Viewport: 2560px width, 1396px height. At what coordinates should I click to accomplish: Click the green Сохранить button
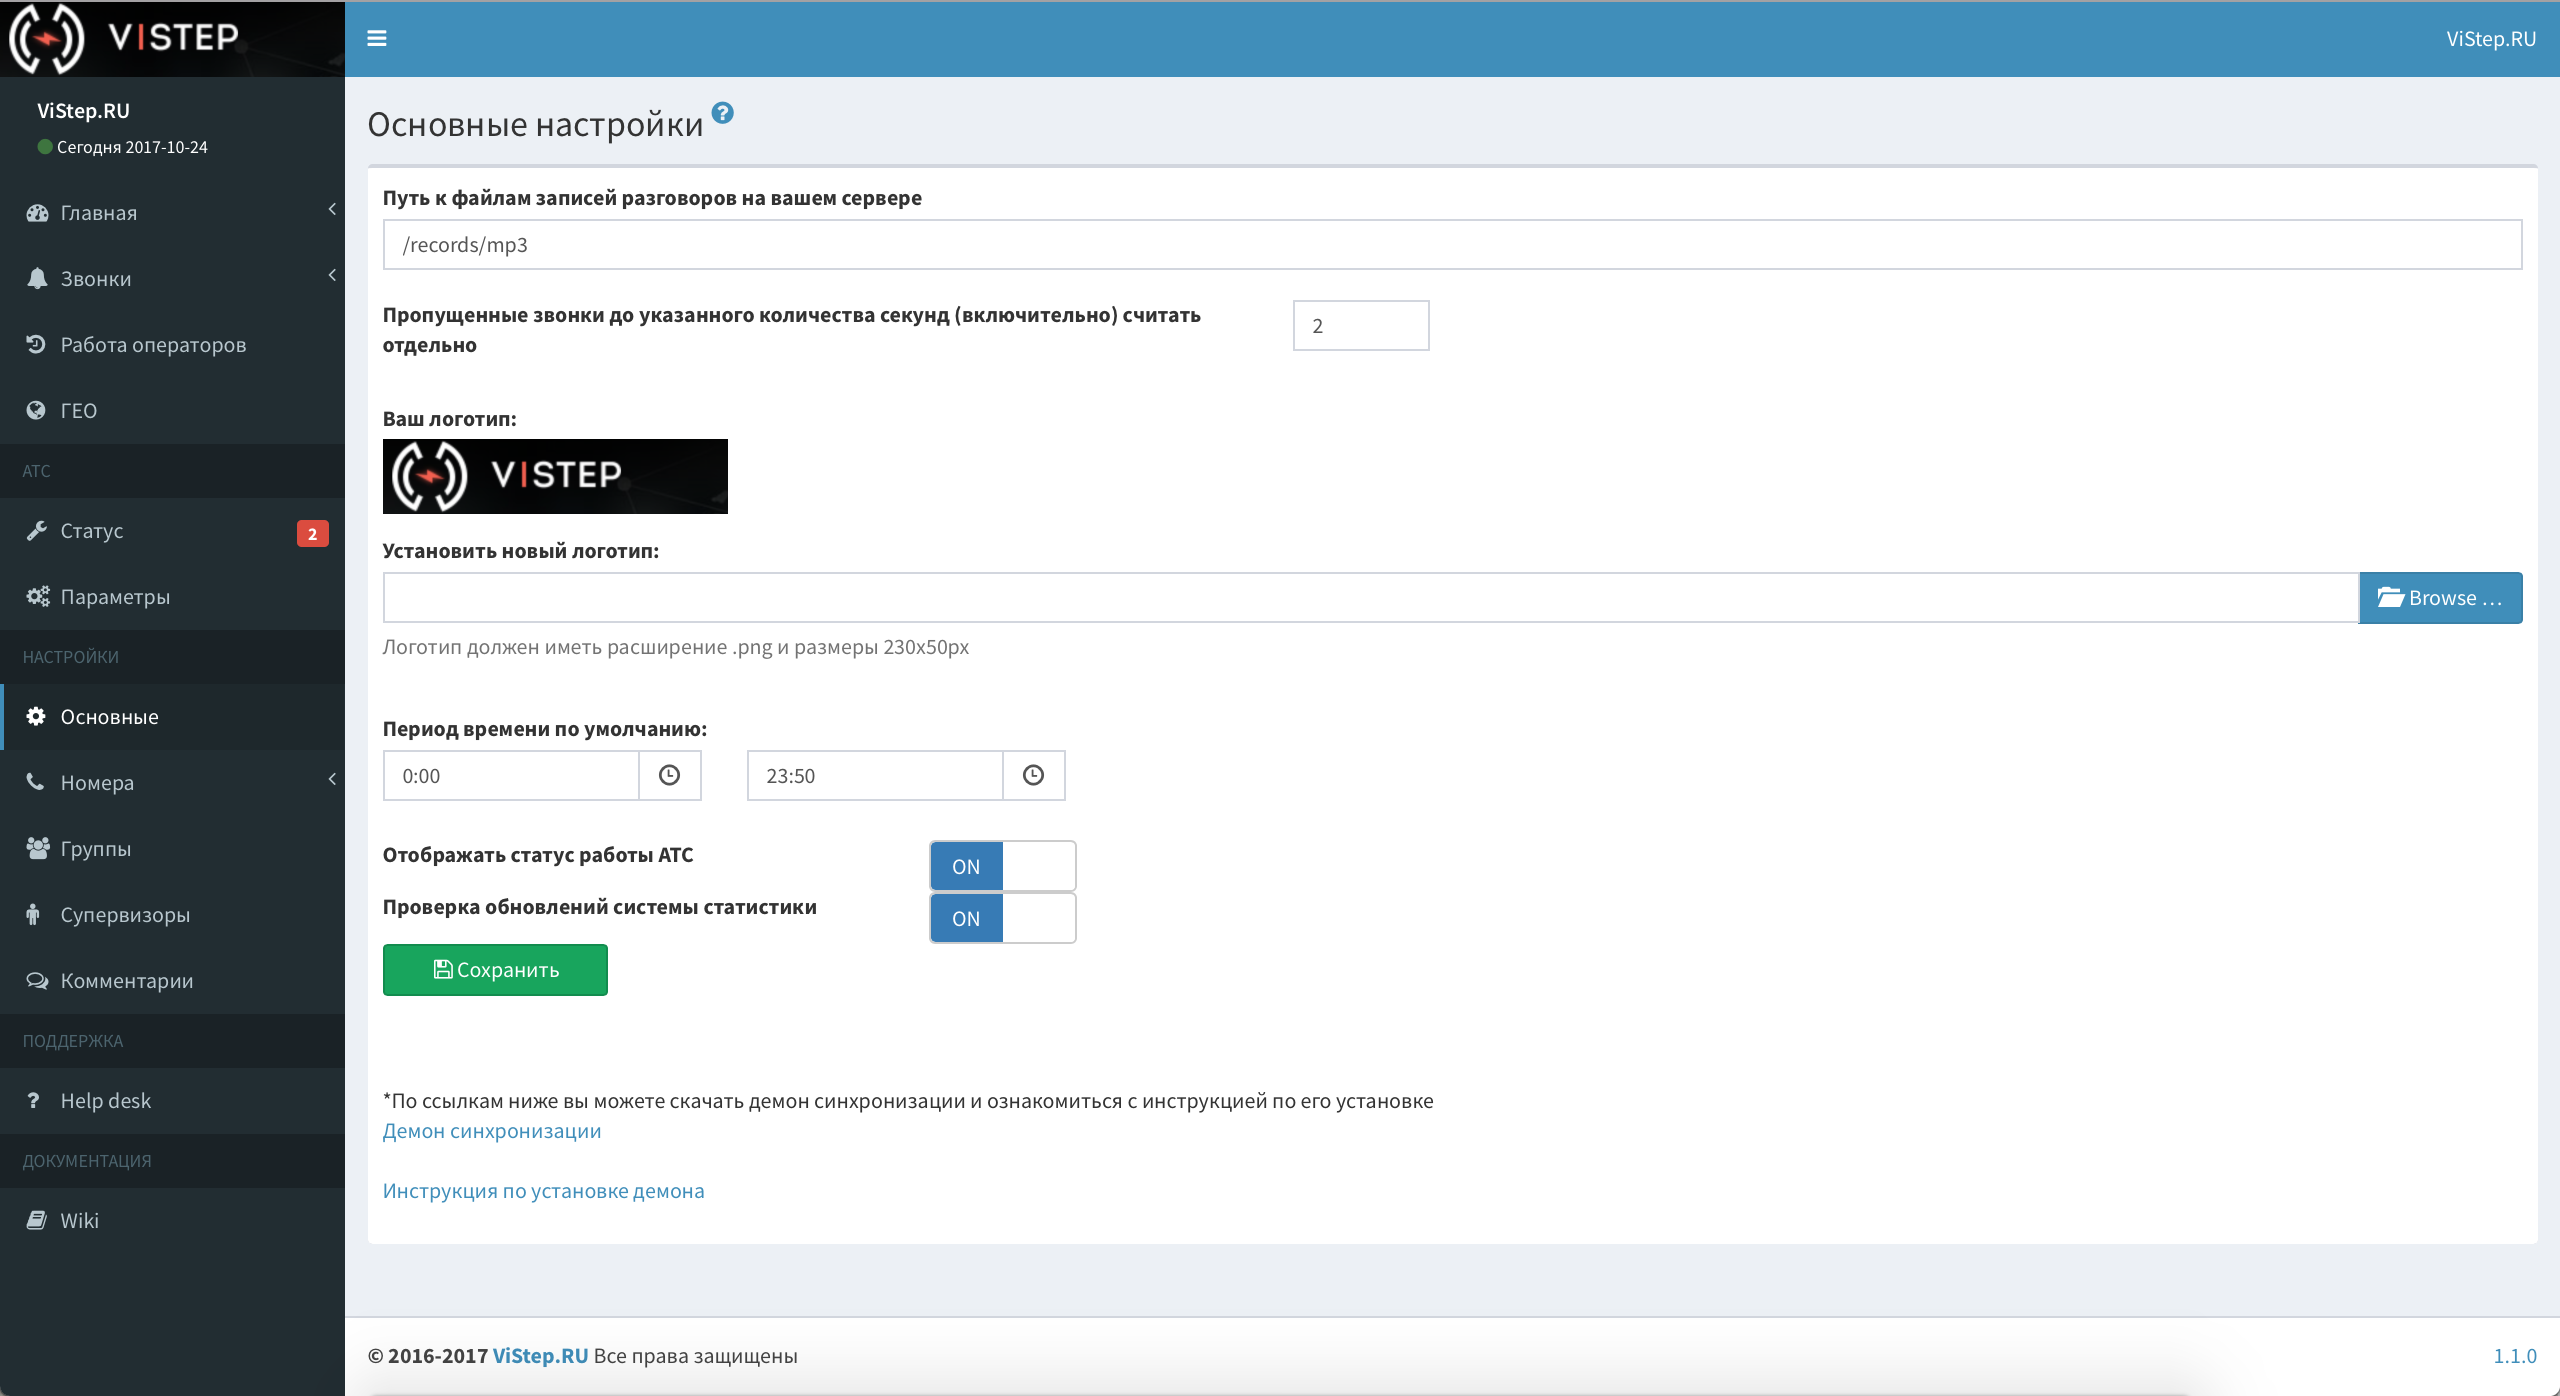point(494,969)
